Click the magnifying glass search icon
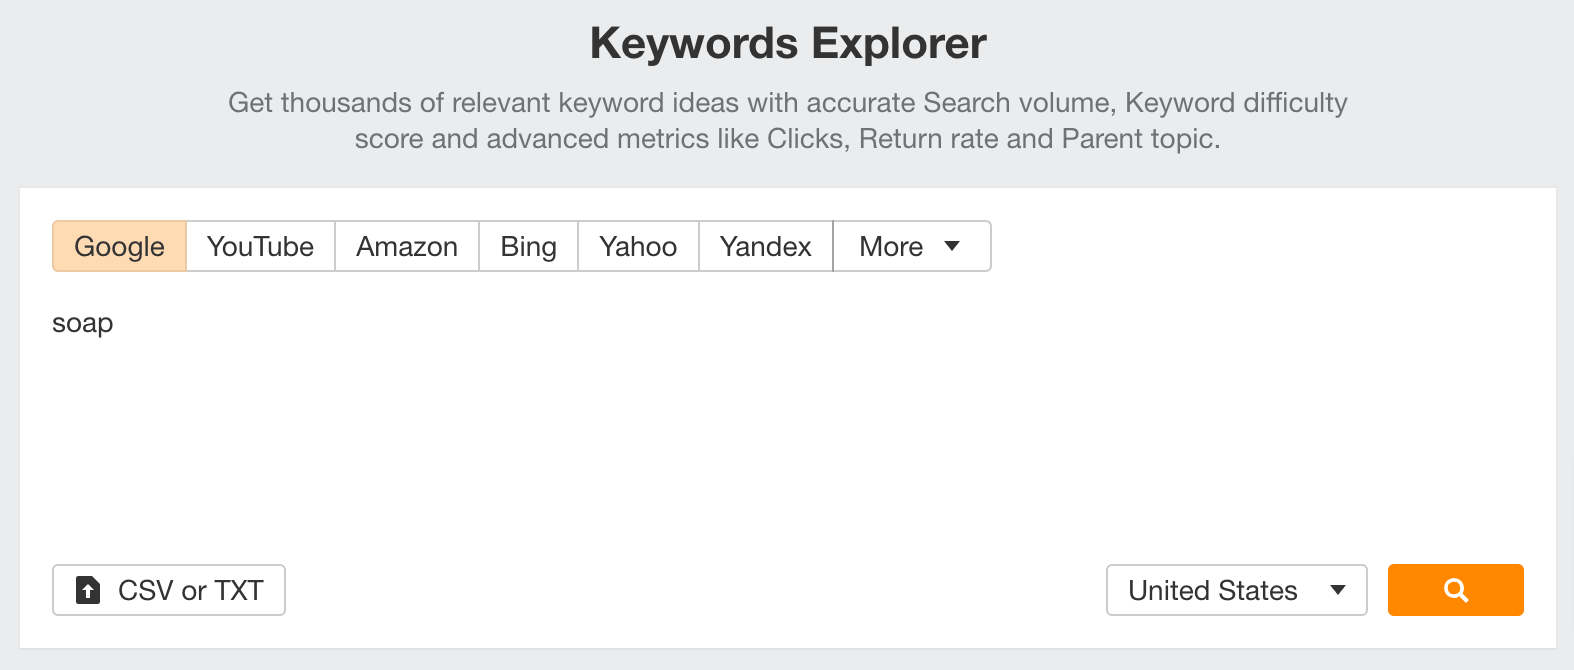The height and width of the screenshot is (670, 1574). tap(1455, 590)
